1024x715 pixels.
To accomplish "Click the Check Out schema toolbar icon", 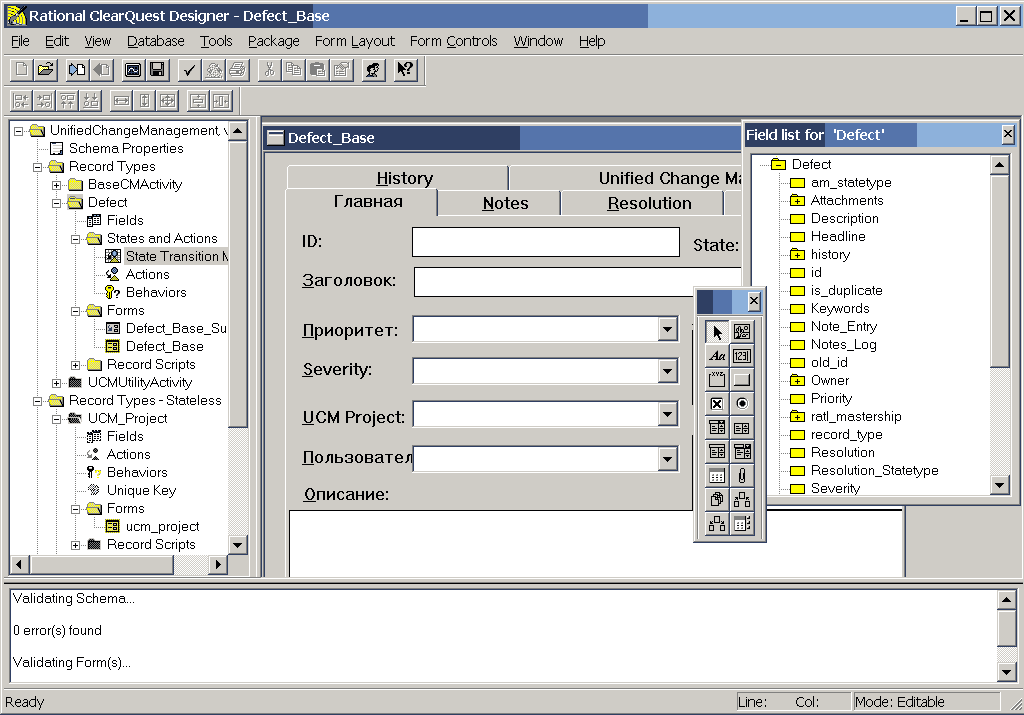I will click(x=77, y=69).
